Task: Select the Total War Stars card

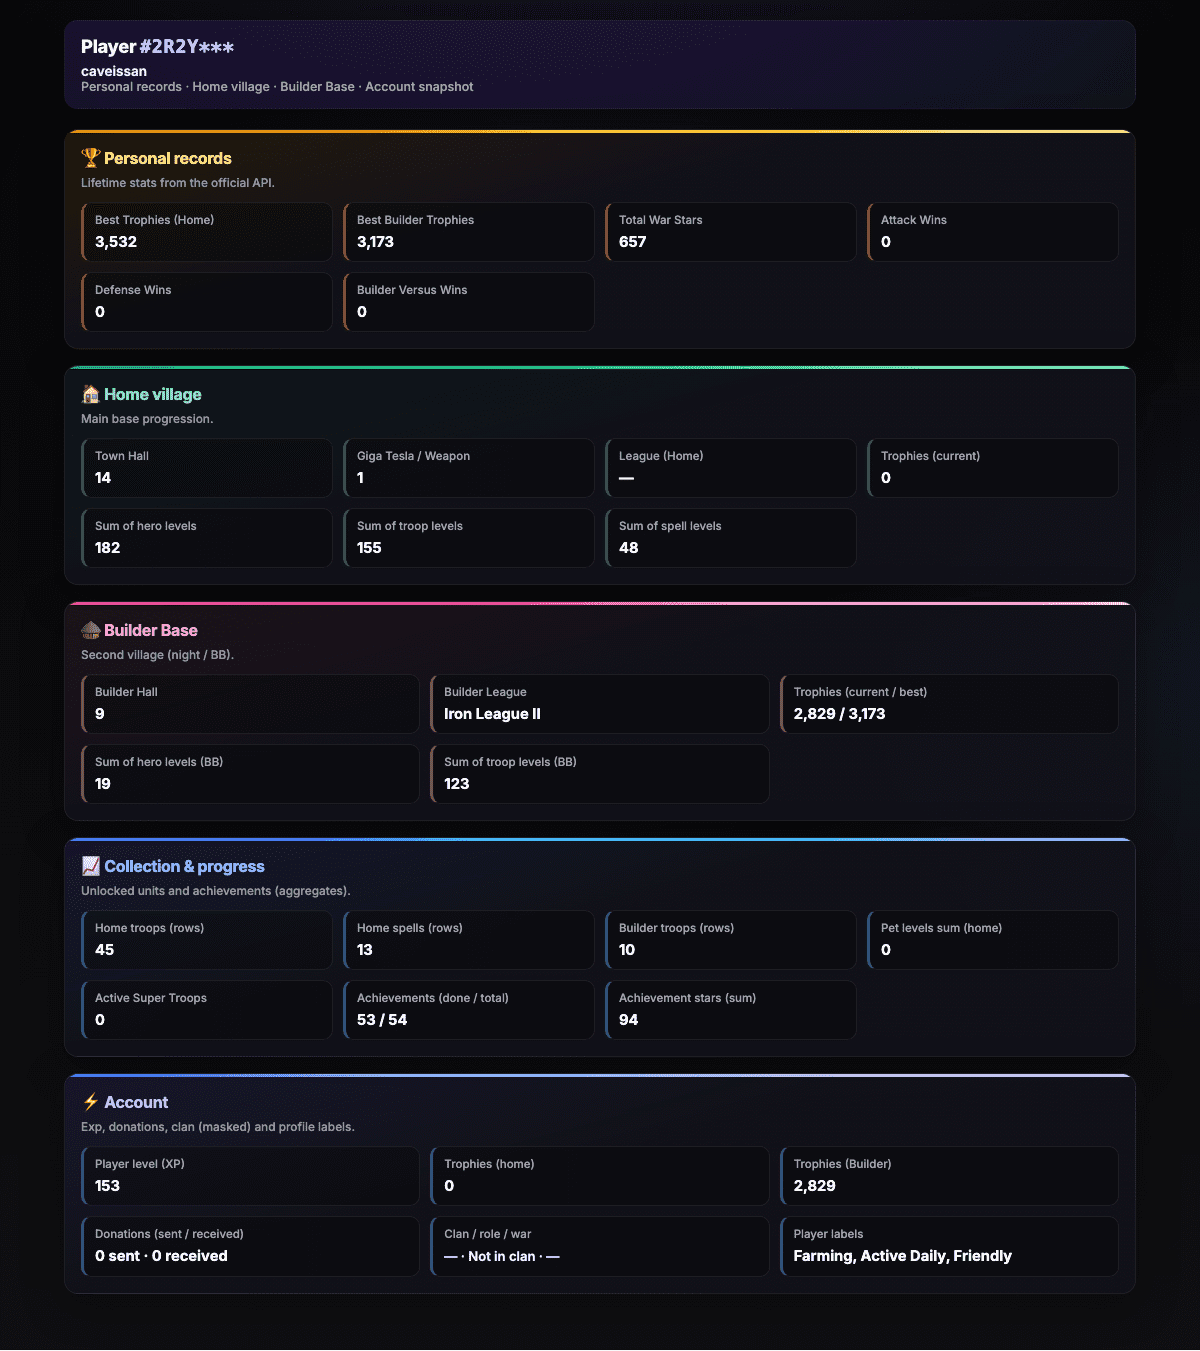Action: pos(731,232)
